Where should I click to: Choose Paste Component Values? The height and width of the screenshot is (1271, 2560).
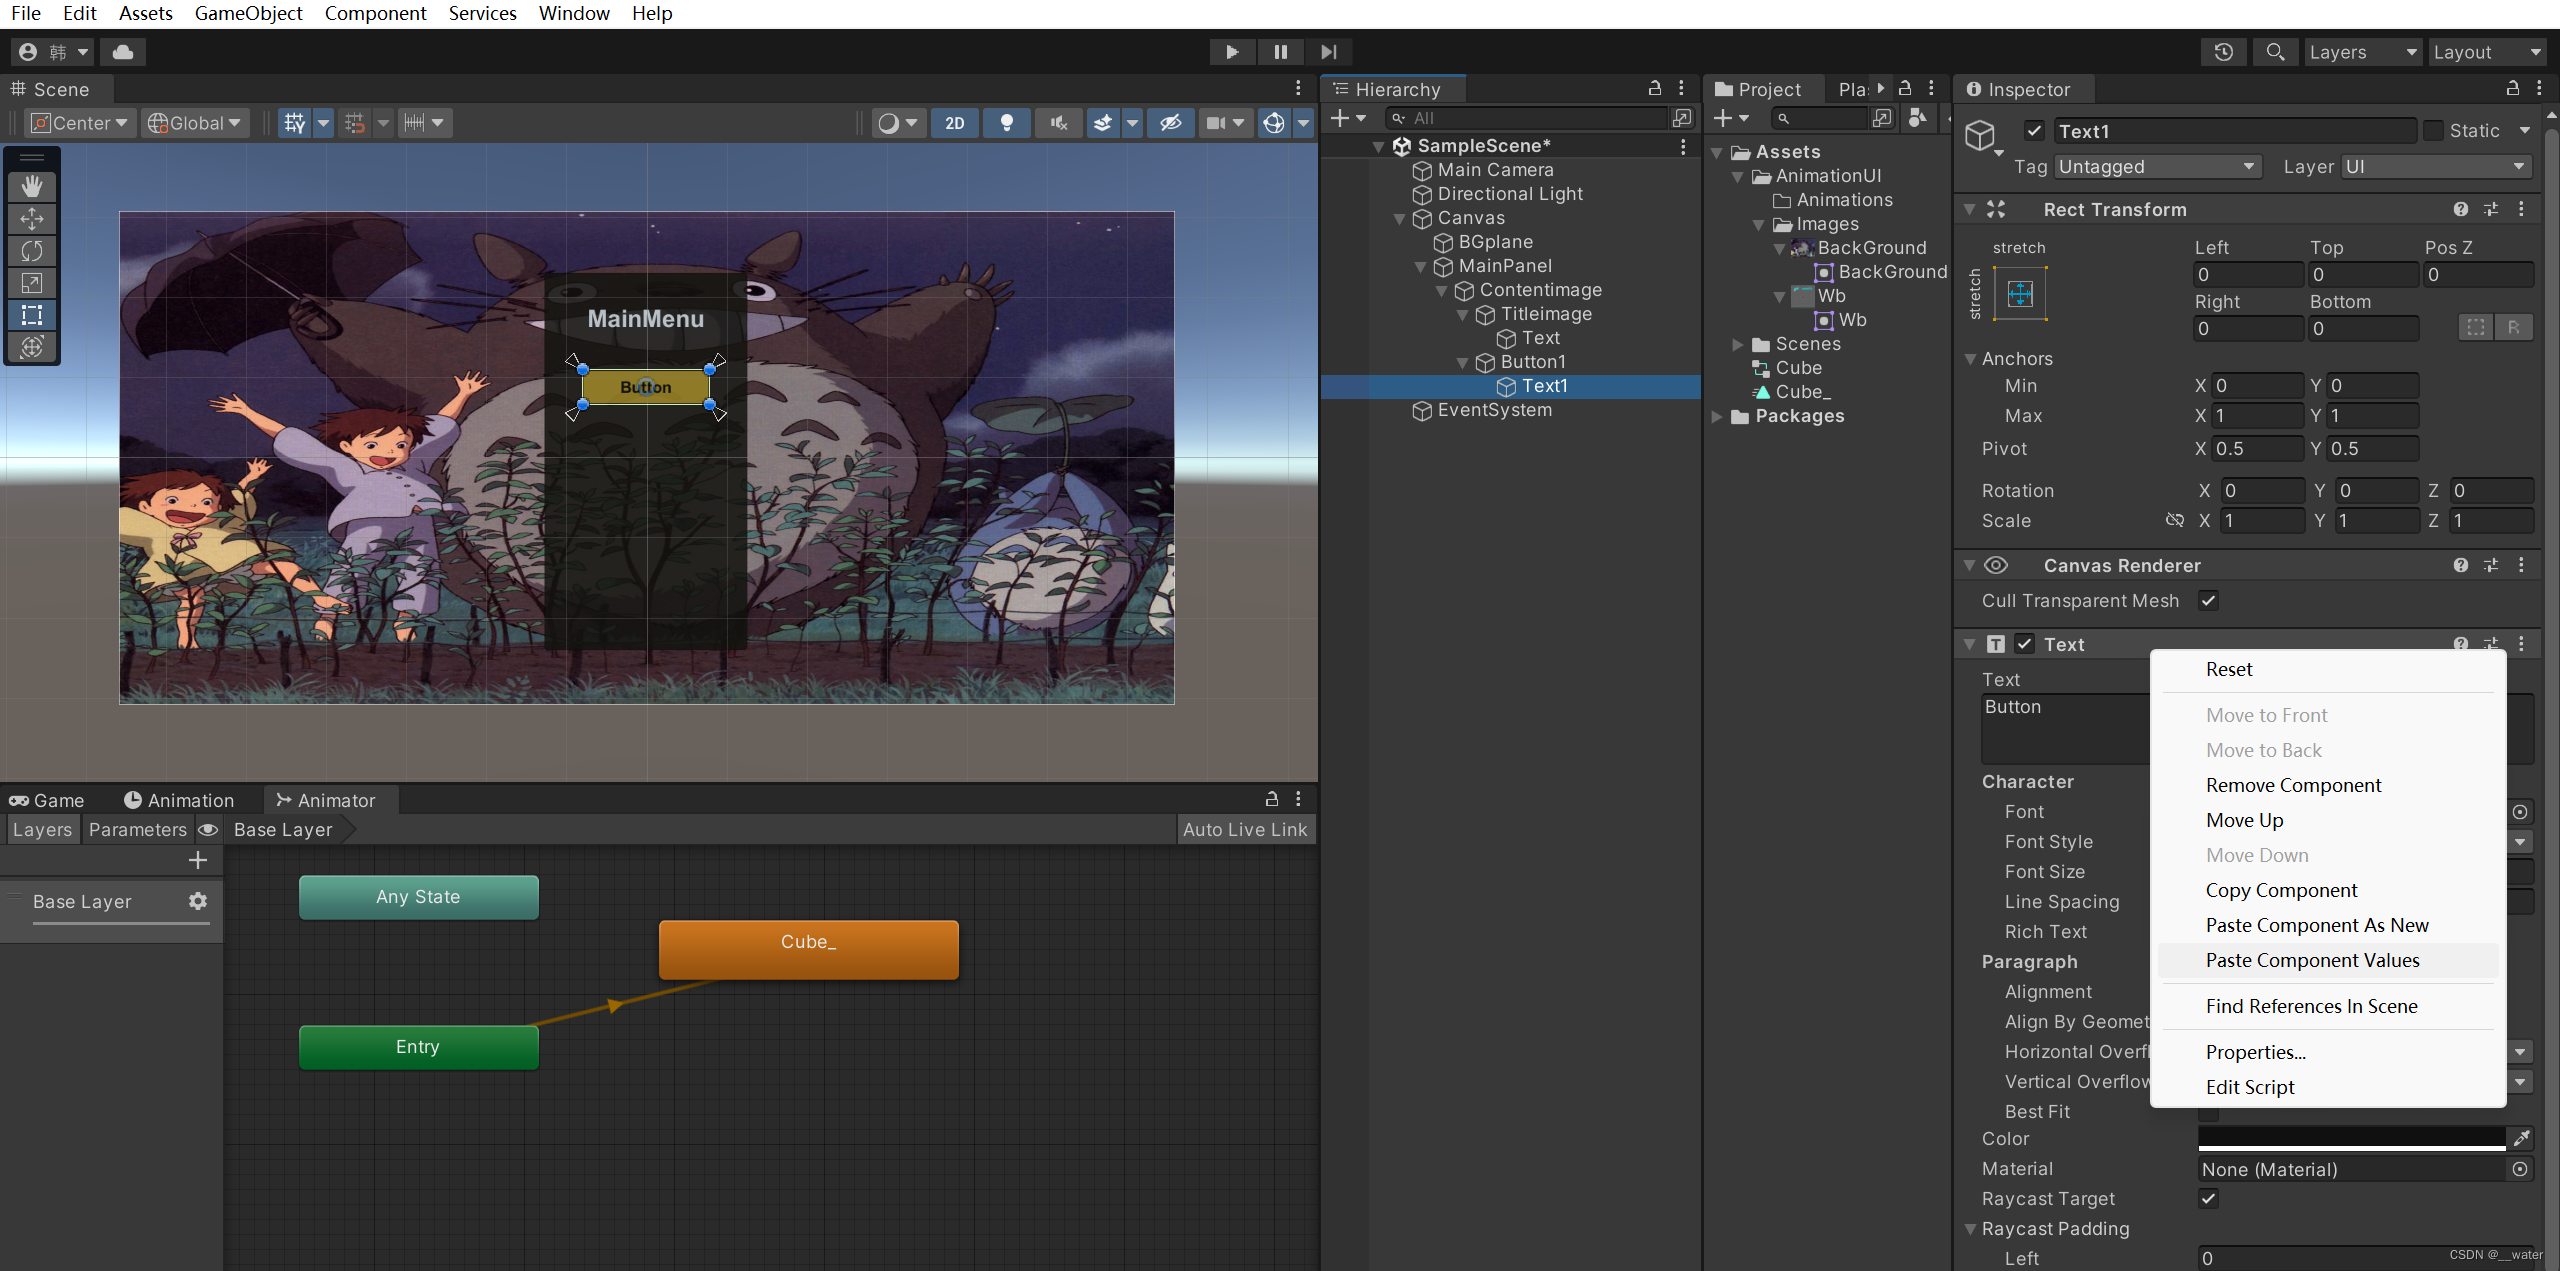2328,960
